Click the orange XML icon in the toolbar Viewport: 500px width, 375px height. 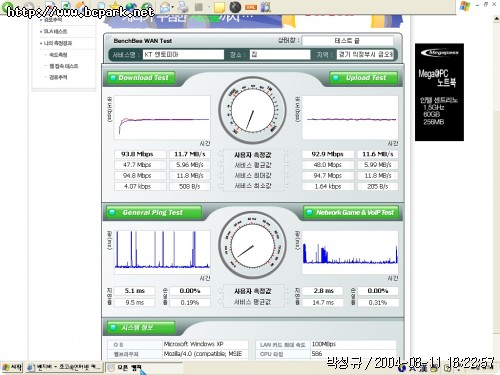(251, 7)
